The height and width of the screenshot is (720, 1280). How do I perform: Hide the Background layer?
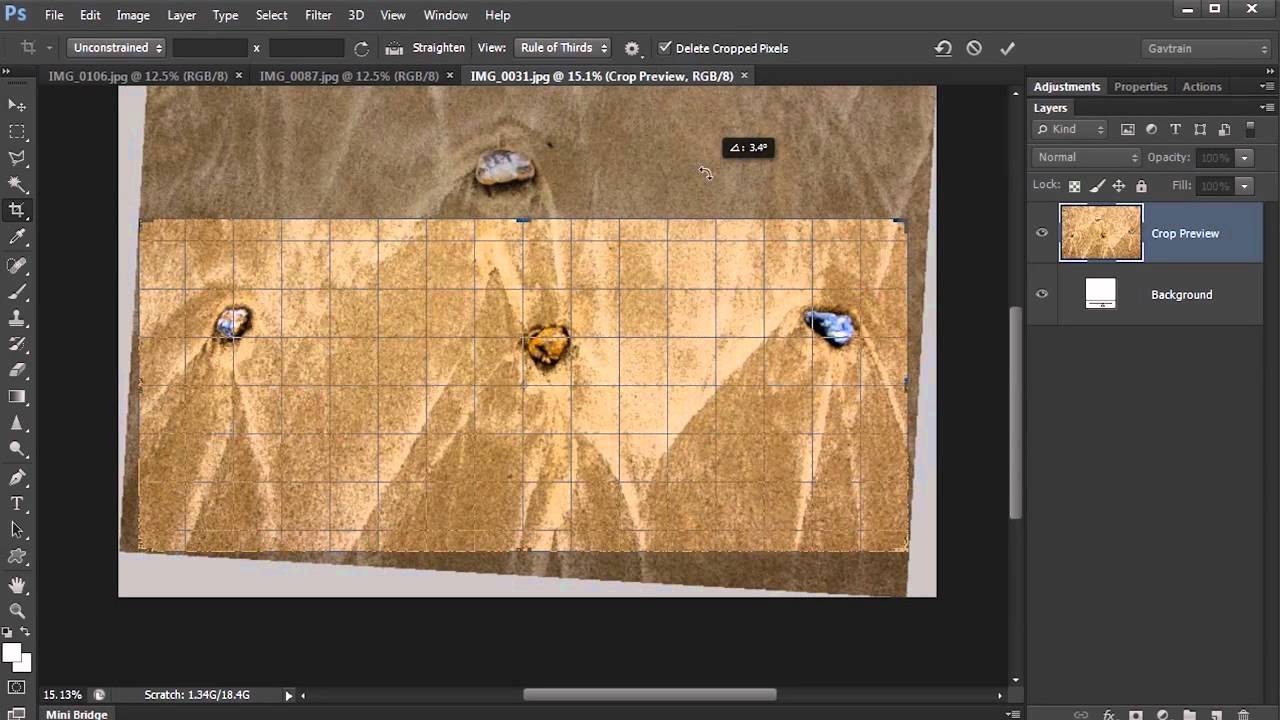click(x=1042, y=294)
